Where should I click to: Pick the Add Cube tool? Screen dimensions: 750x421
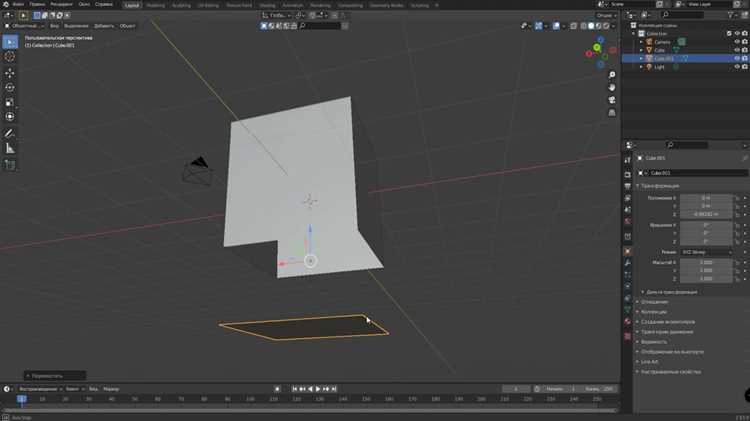coord(10,165)
